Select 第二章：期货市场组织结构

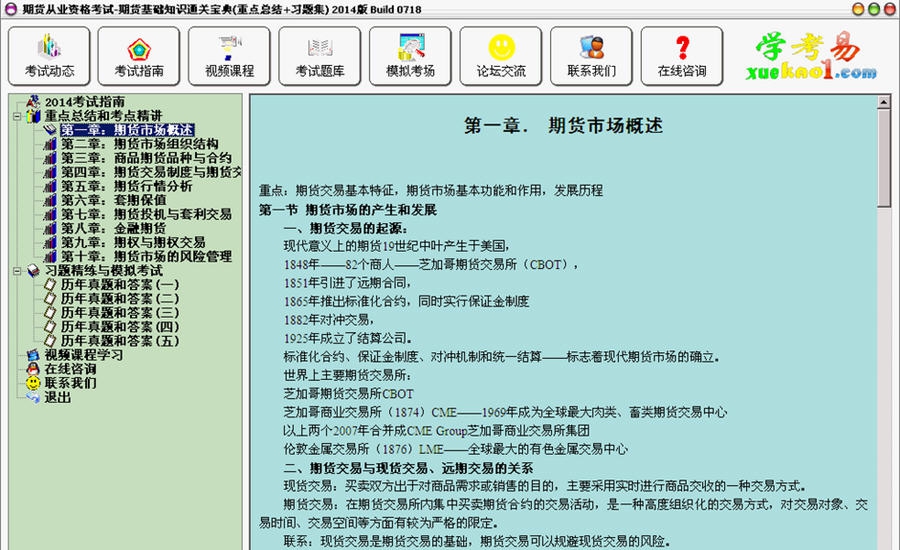pyautogui.click(x=139, y=144)
